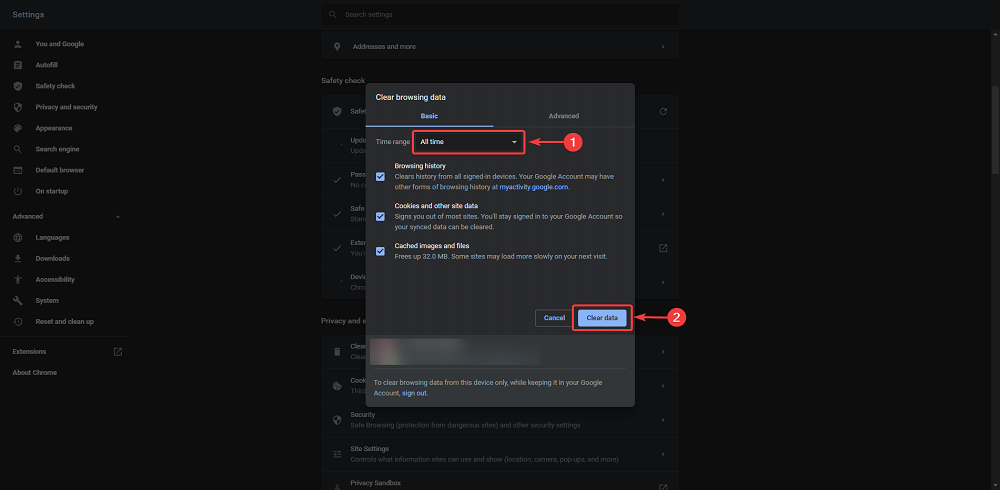
Task: Click the Cancel button
Action: coord(554,318)
